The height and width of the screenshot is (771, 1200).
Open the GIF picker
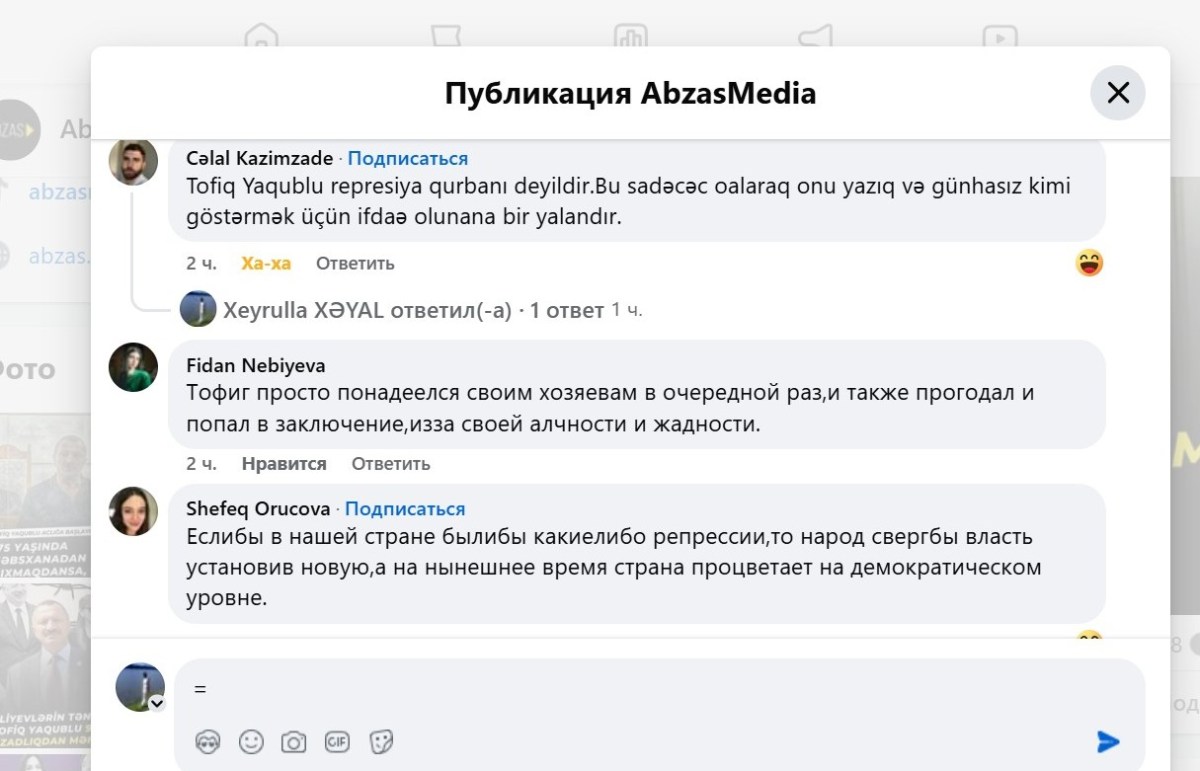[x=337, y=741]
